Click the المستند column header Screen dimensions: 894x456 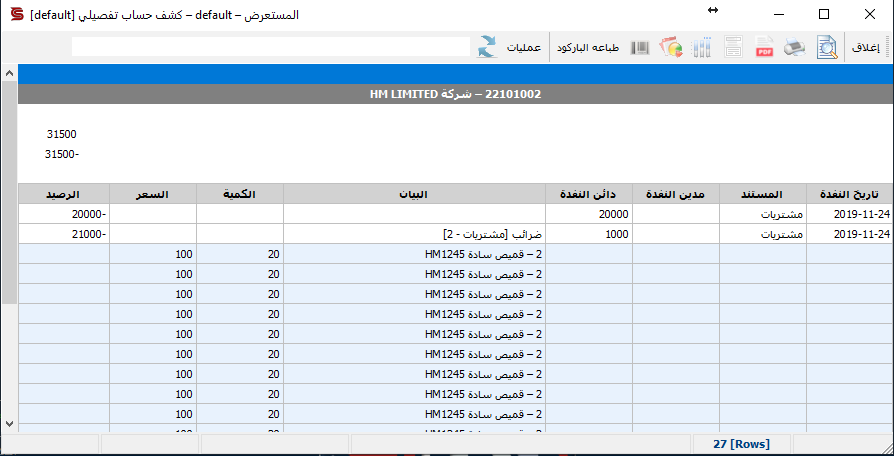pyautogui.click(x=762, y=194)
